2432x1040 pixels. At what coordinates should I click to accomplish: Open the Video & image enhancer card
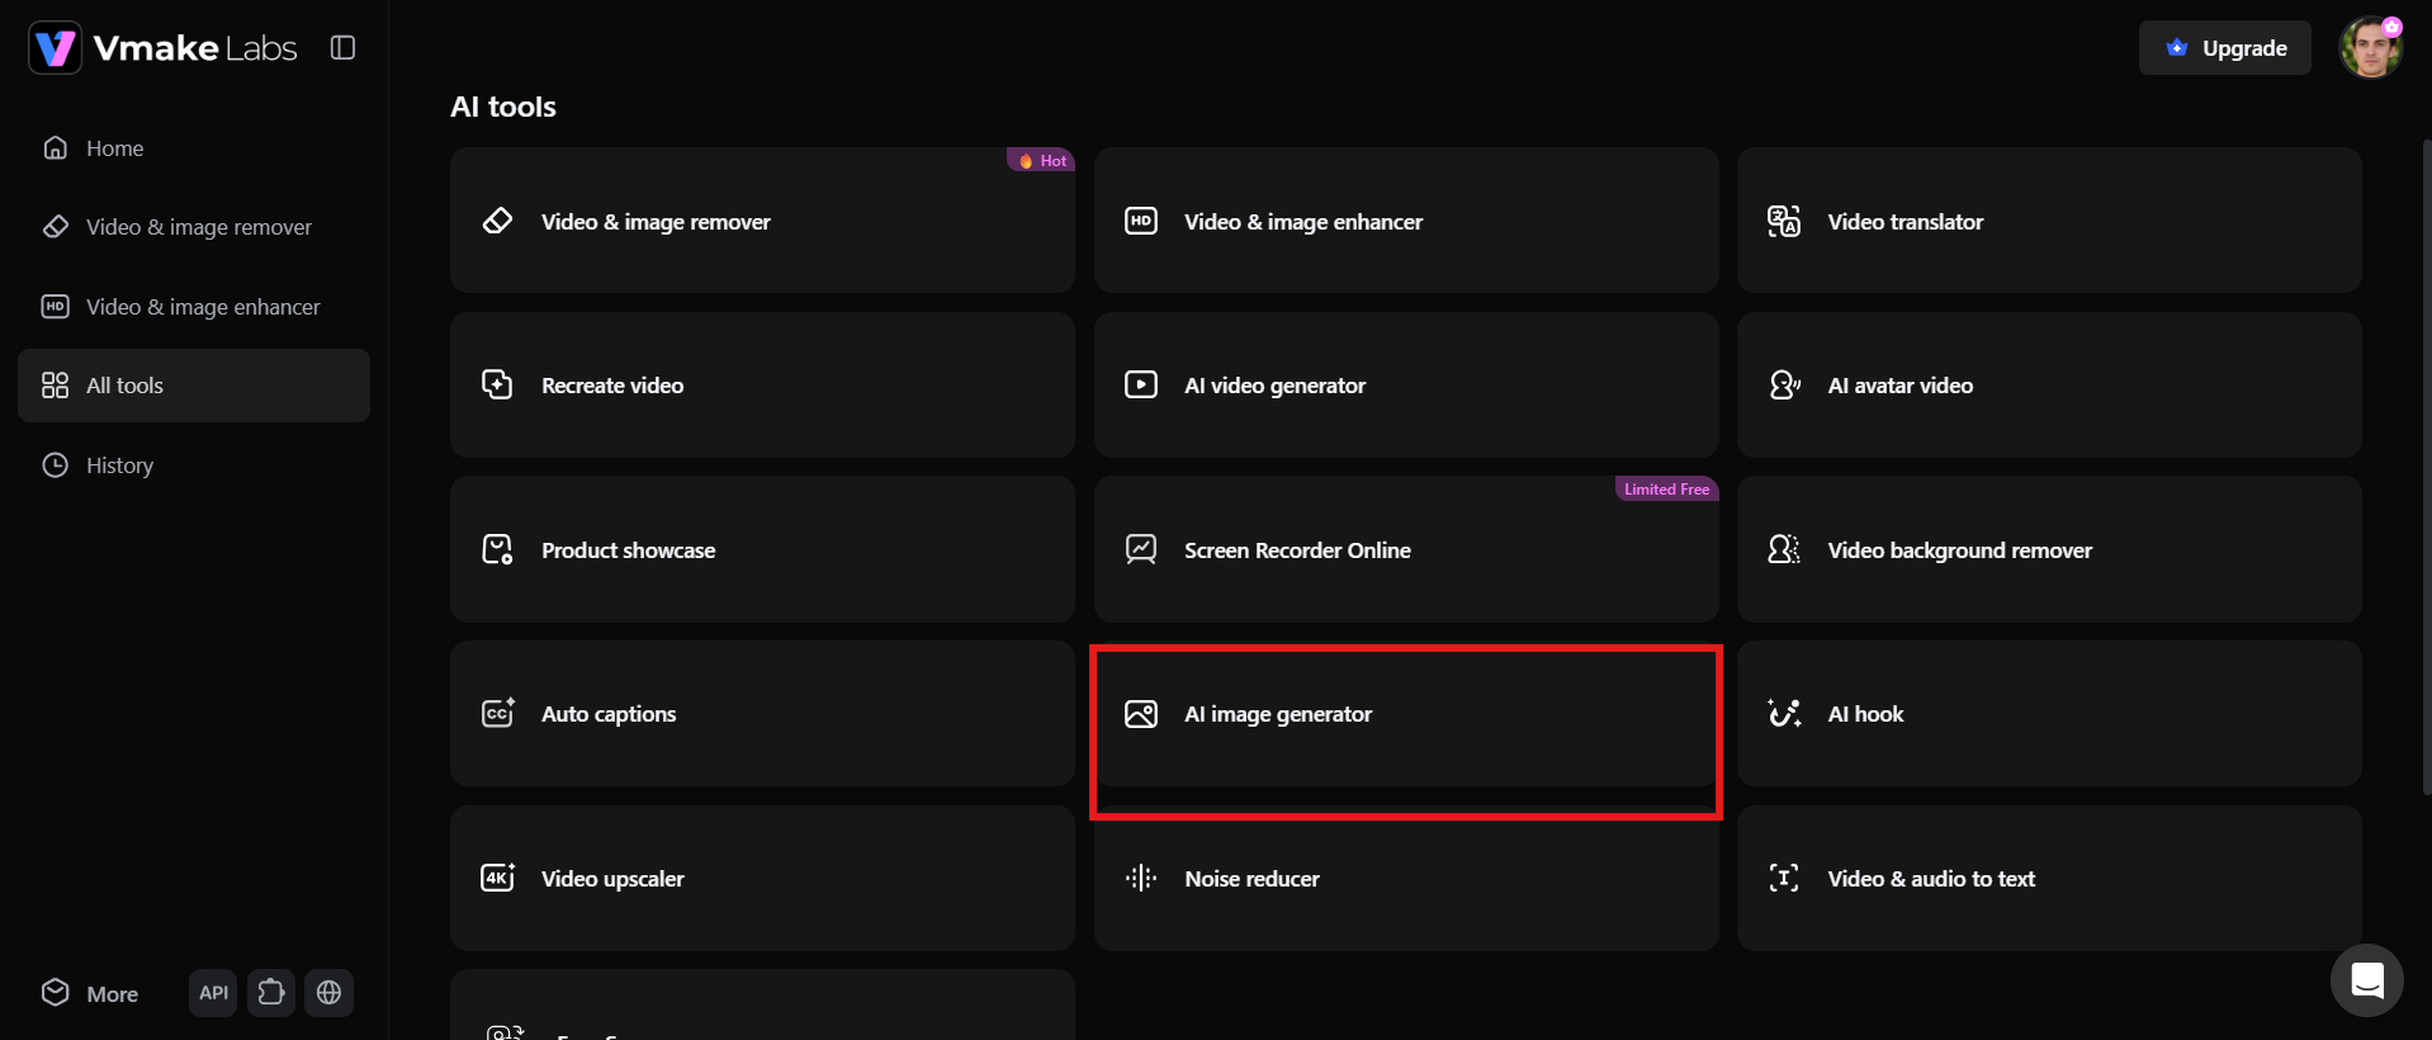click(1406, 220)
